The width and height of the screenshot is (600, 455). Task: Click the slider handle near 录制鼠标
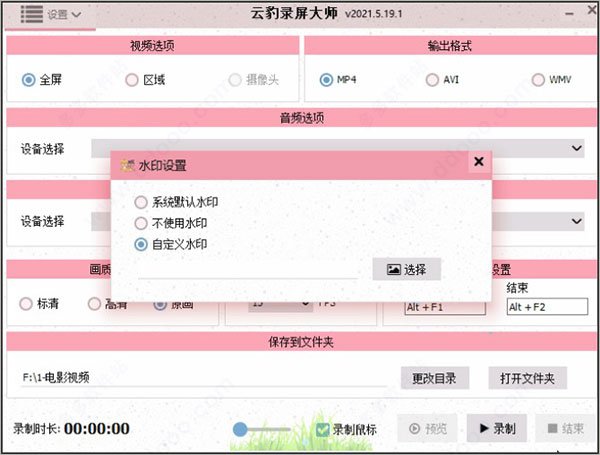coord(240,429)
